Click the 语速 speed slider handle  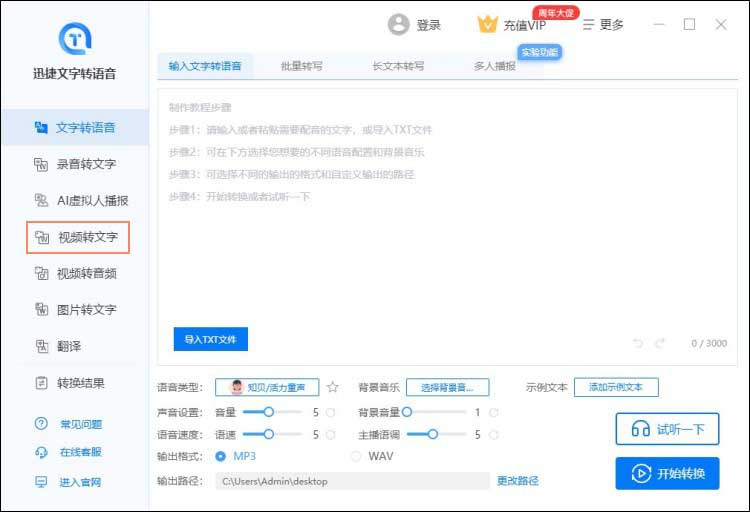(x=268, y=434)
